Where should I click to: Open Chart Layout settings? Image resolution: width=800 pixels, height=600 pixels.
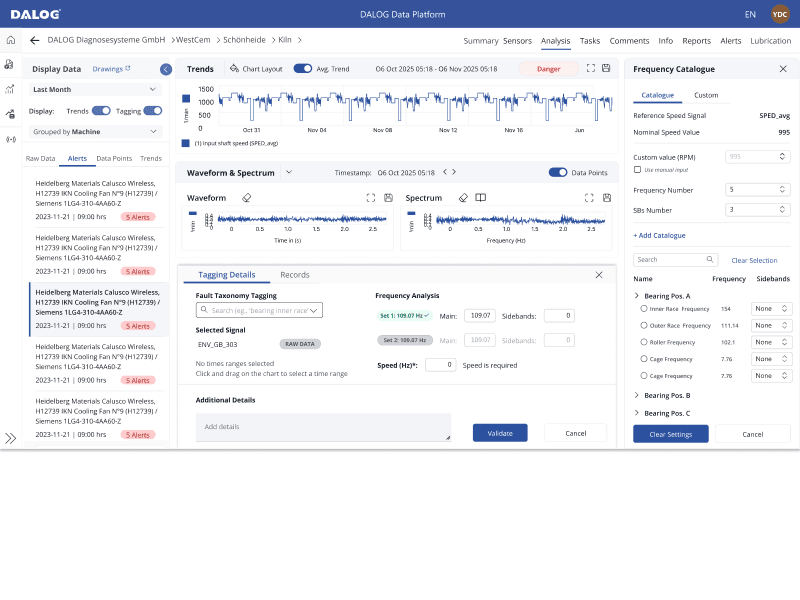(256, 69)
